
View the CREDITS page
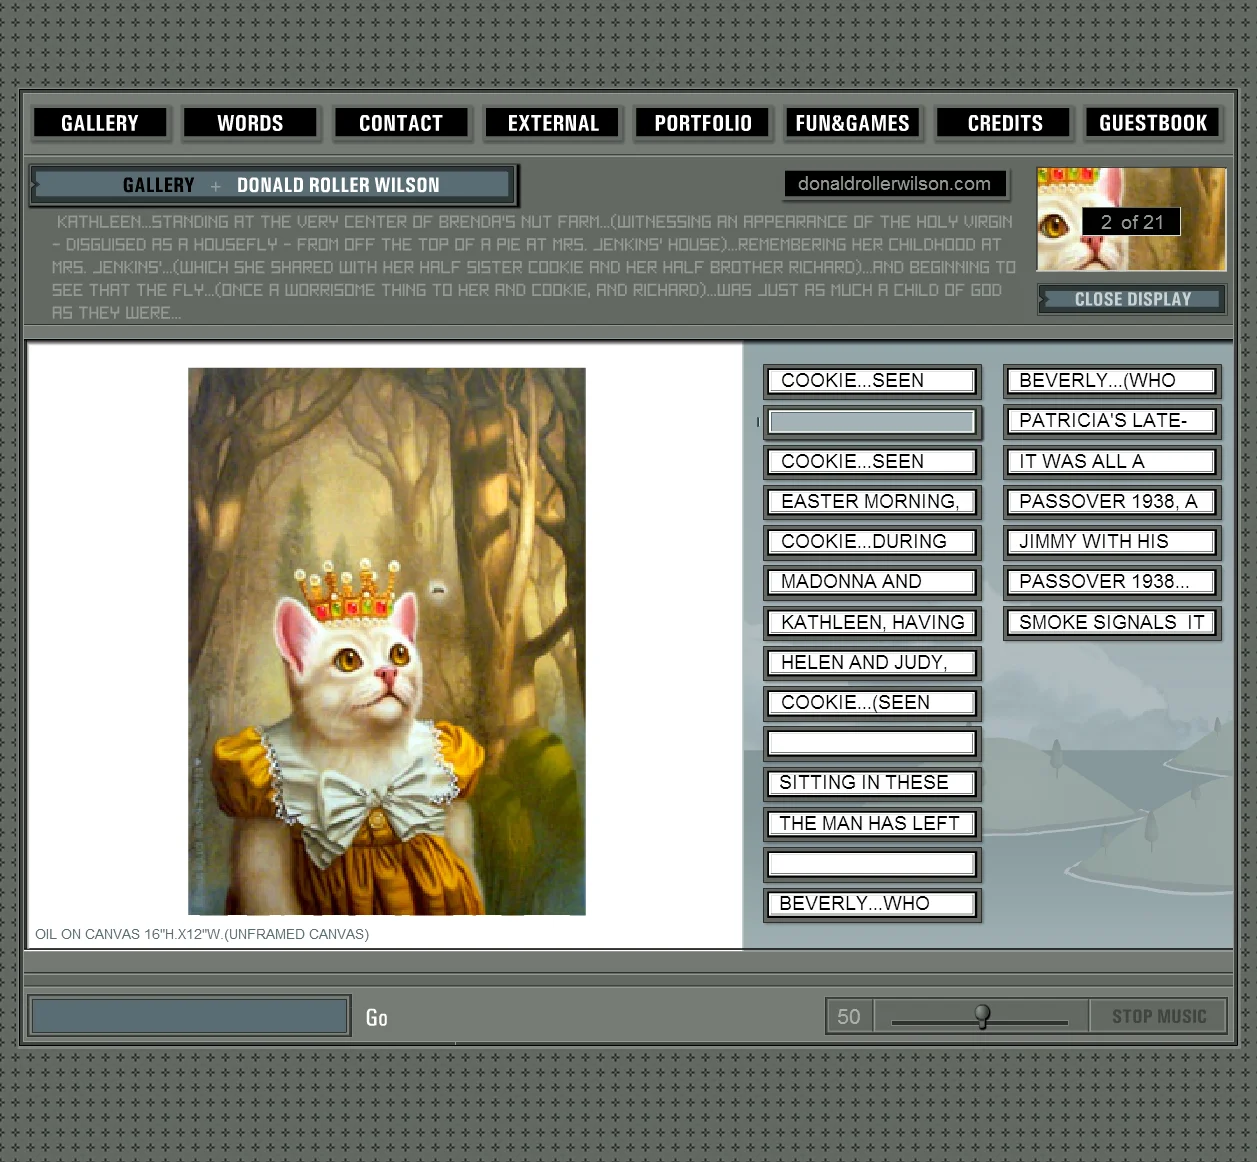[x=1005, y=123]
